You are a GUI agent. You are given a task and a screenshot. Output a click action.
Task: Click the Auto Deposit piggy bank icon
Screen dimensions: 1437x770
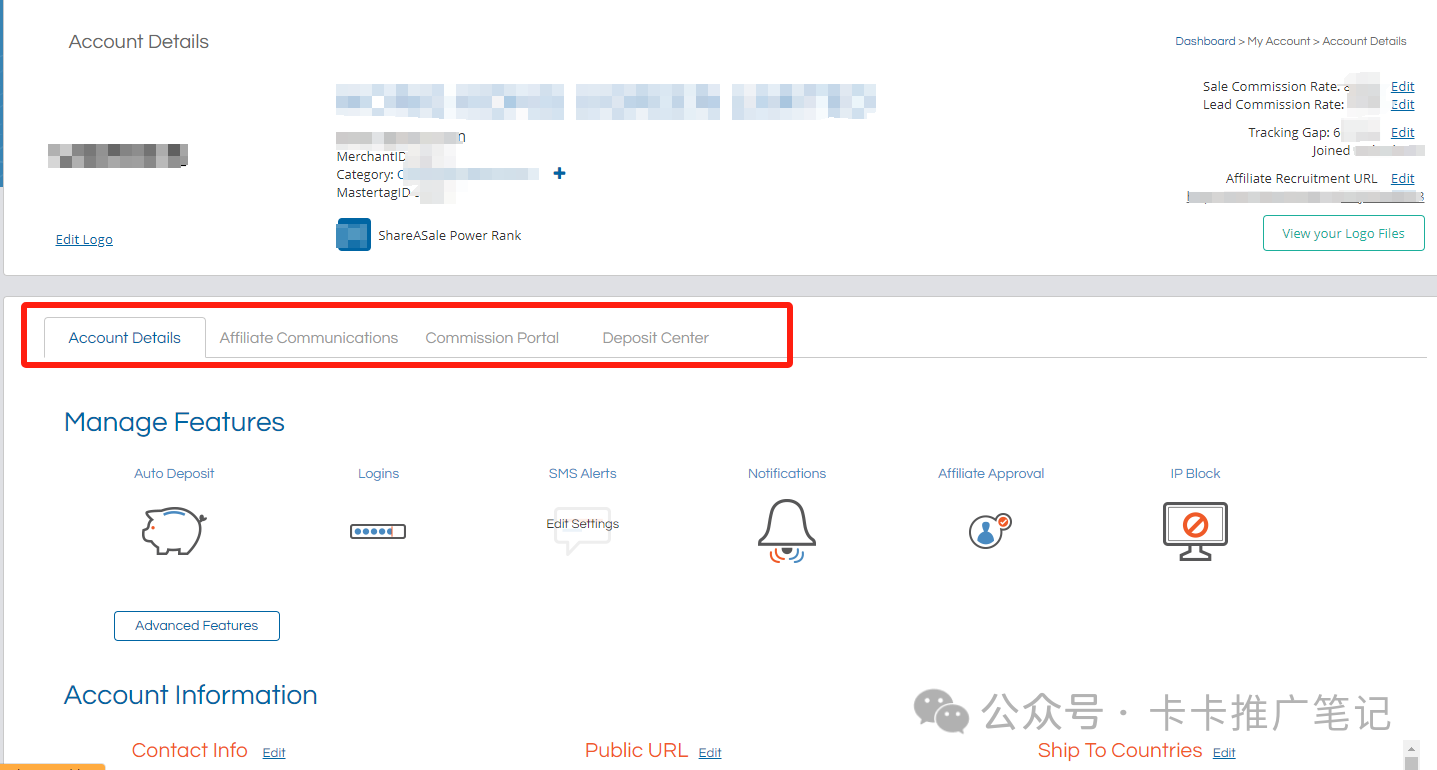pos(173,531)
